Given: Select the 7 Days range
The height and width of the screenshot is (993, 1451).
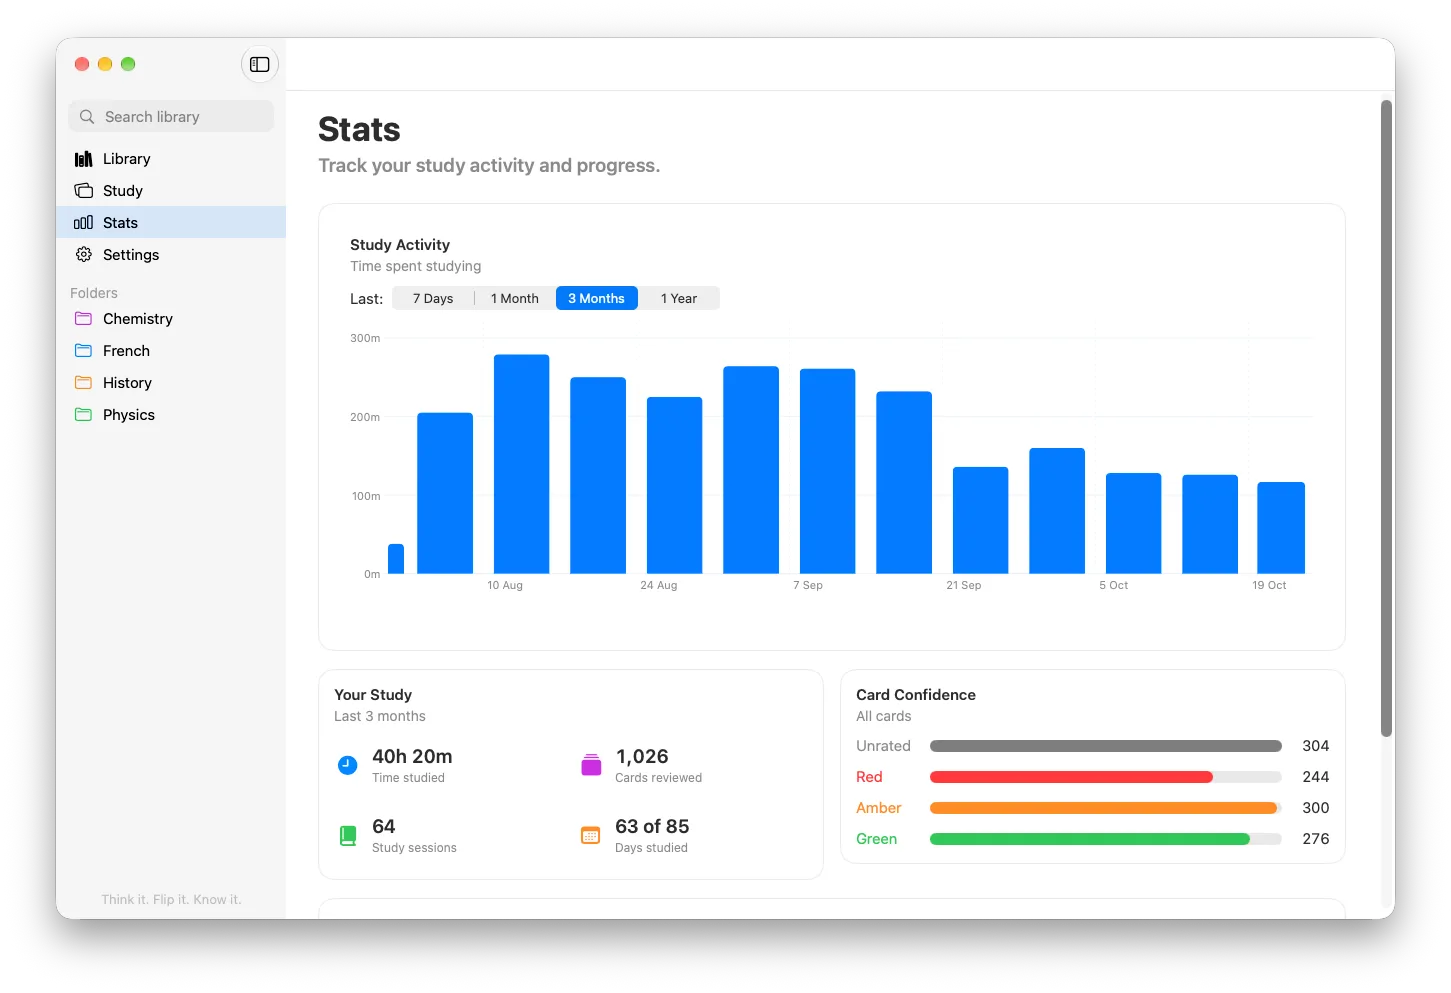Looking at the screenshot, I should coord(433,298).
